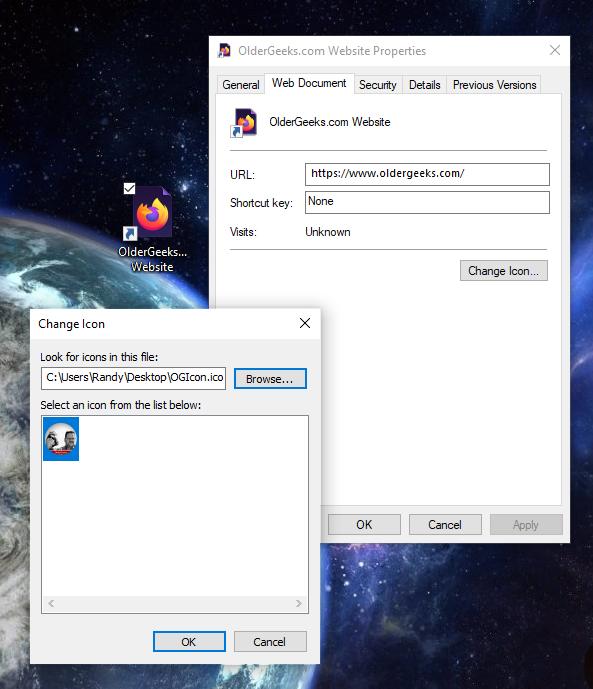Click OK in the Properties window
The image size is (593, 689).
364,525
